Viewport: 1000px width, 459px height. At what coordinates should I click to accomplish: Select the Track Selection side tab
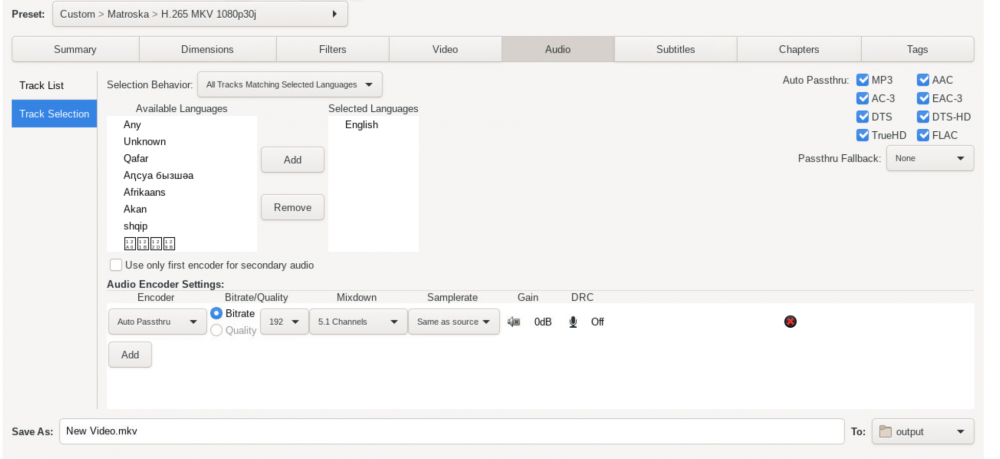[54, 113]
